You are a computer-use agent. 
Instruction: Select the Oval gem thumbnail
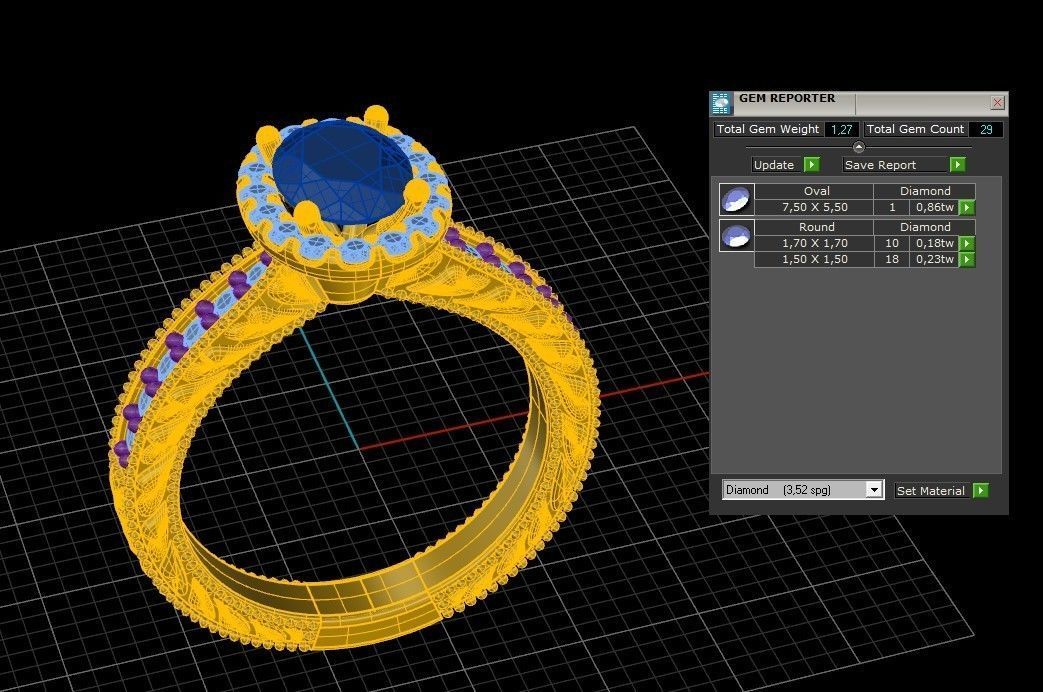pos(736,199)
